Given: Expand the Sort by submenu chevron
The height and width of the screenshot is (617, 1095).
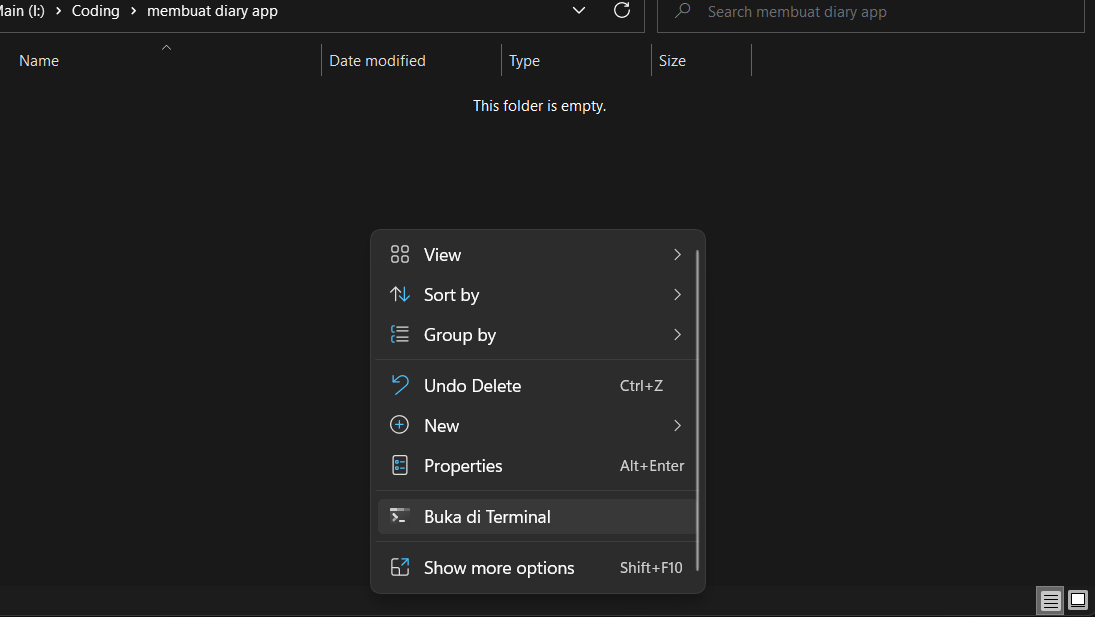Looking at the screenshot, I should [677, 295].
